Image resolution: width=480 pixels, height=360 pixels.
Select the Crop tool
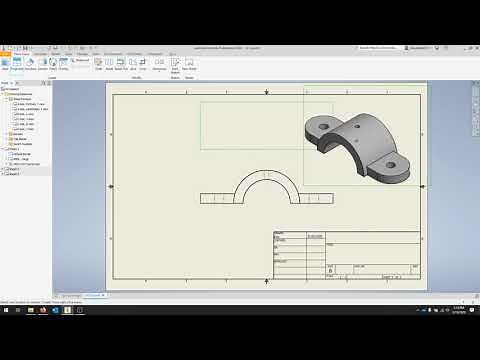click(143, 64)
